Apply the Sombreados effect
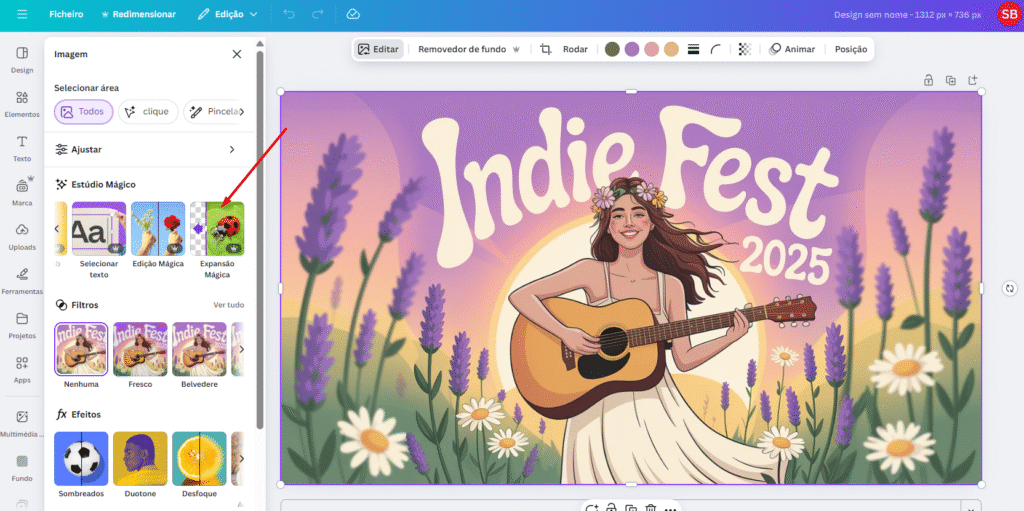 coord(81,465)
